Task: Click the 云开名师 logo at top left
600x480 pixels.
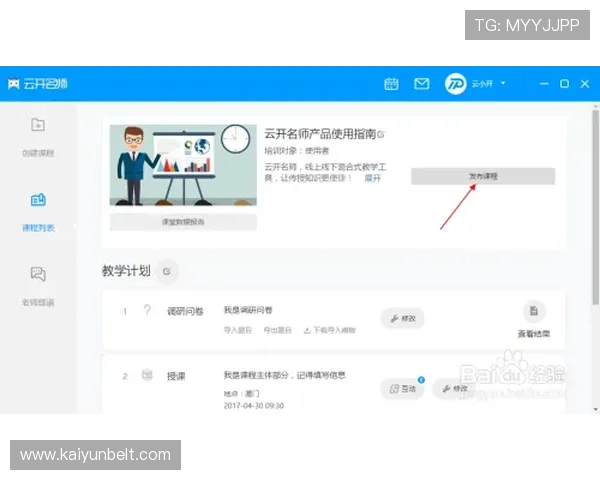Action: (x=38, y=83)
